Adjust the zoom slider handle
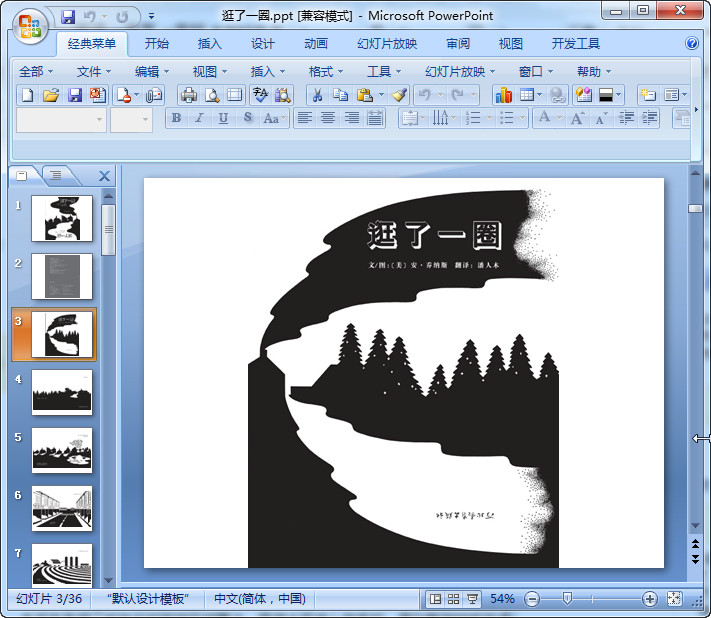 [x=567, y=599]
